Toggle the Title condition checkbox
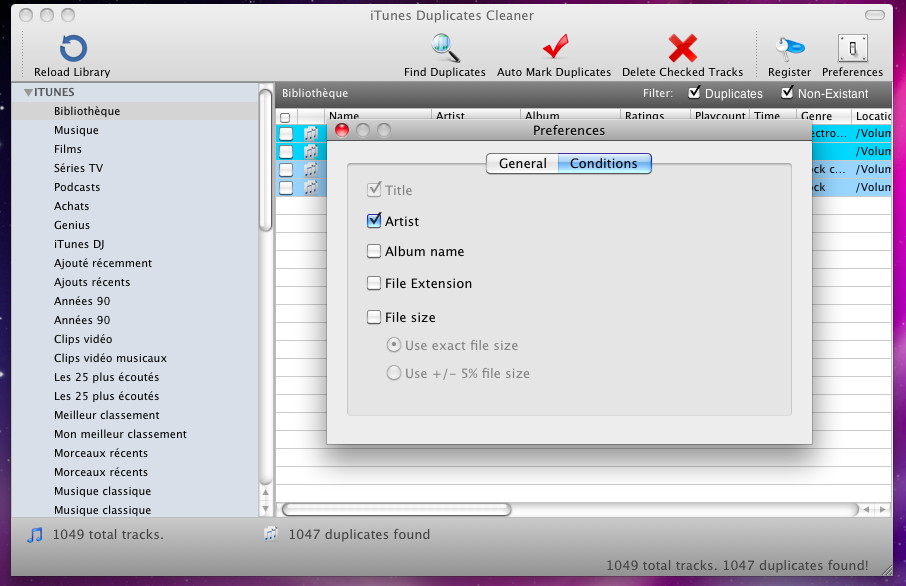This screenshot has height=586, width=906. (374, 189)
